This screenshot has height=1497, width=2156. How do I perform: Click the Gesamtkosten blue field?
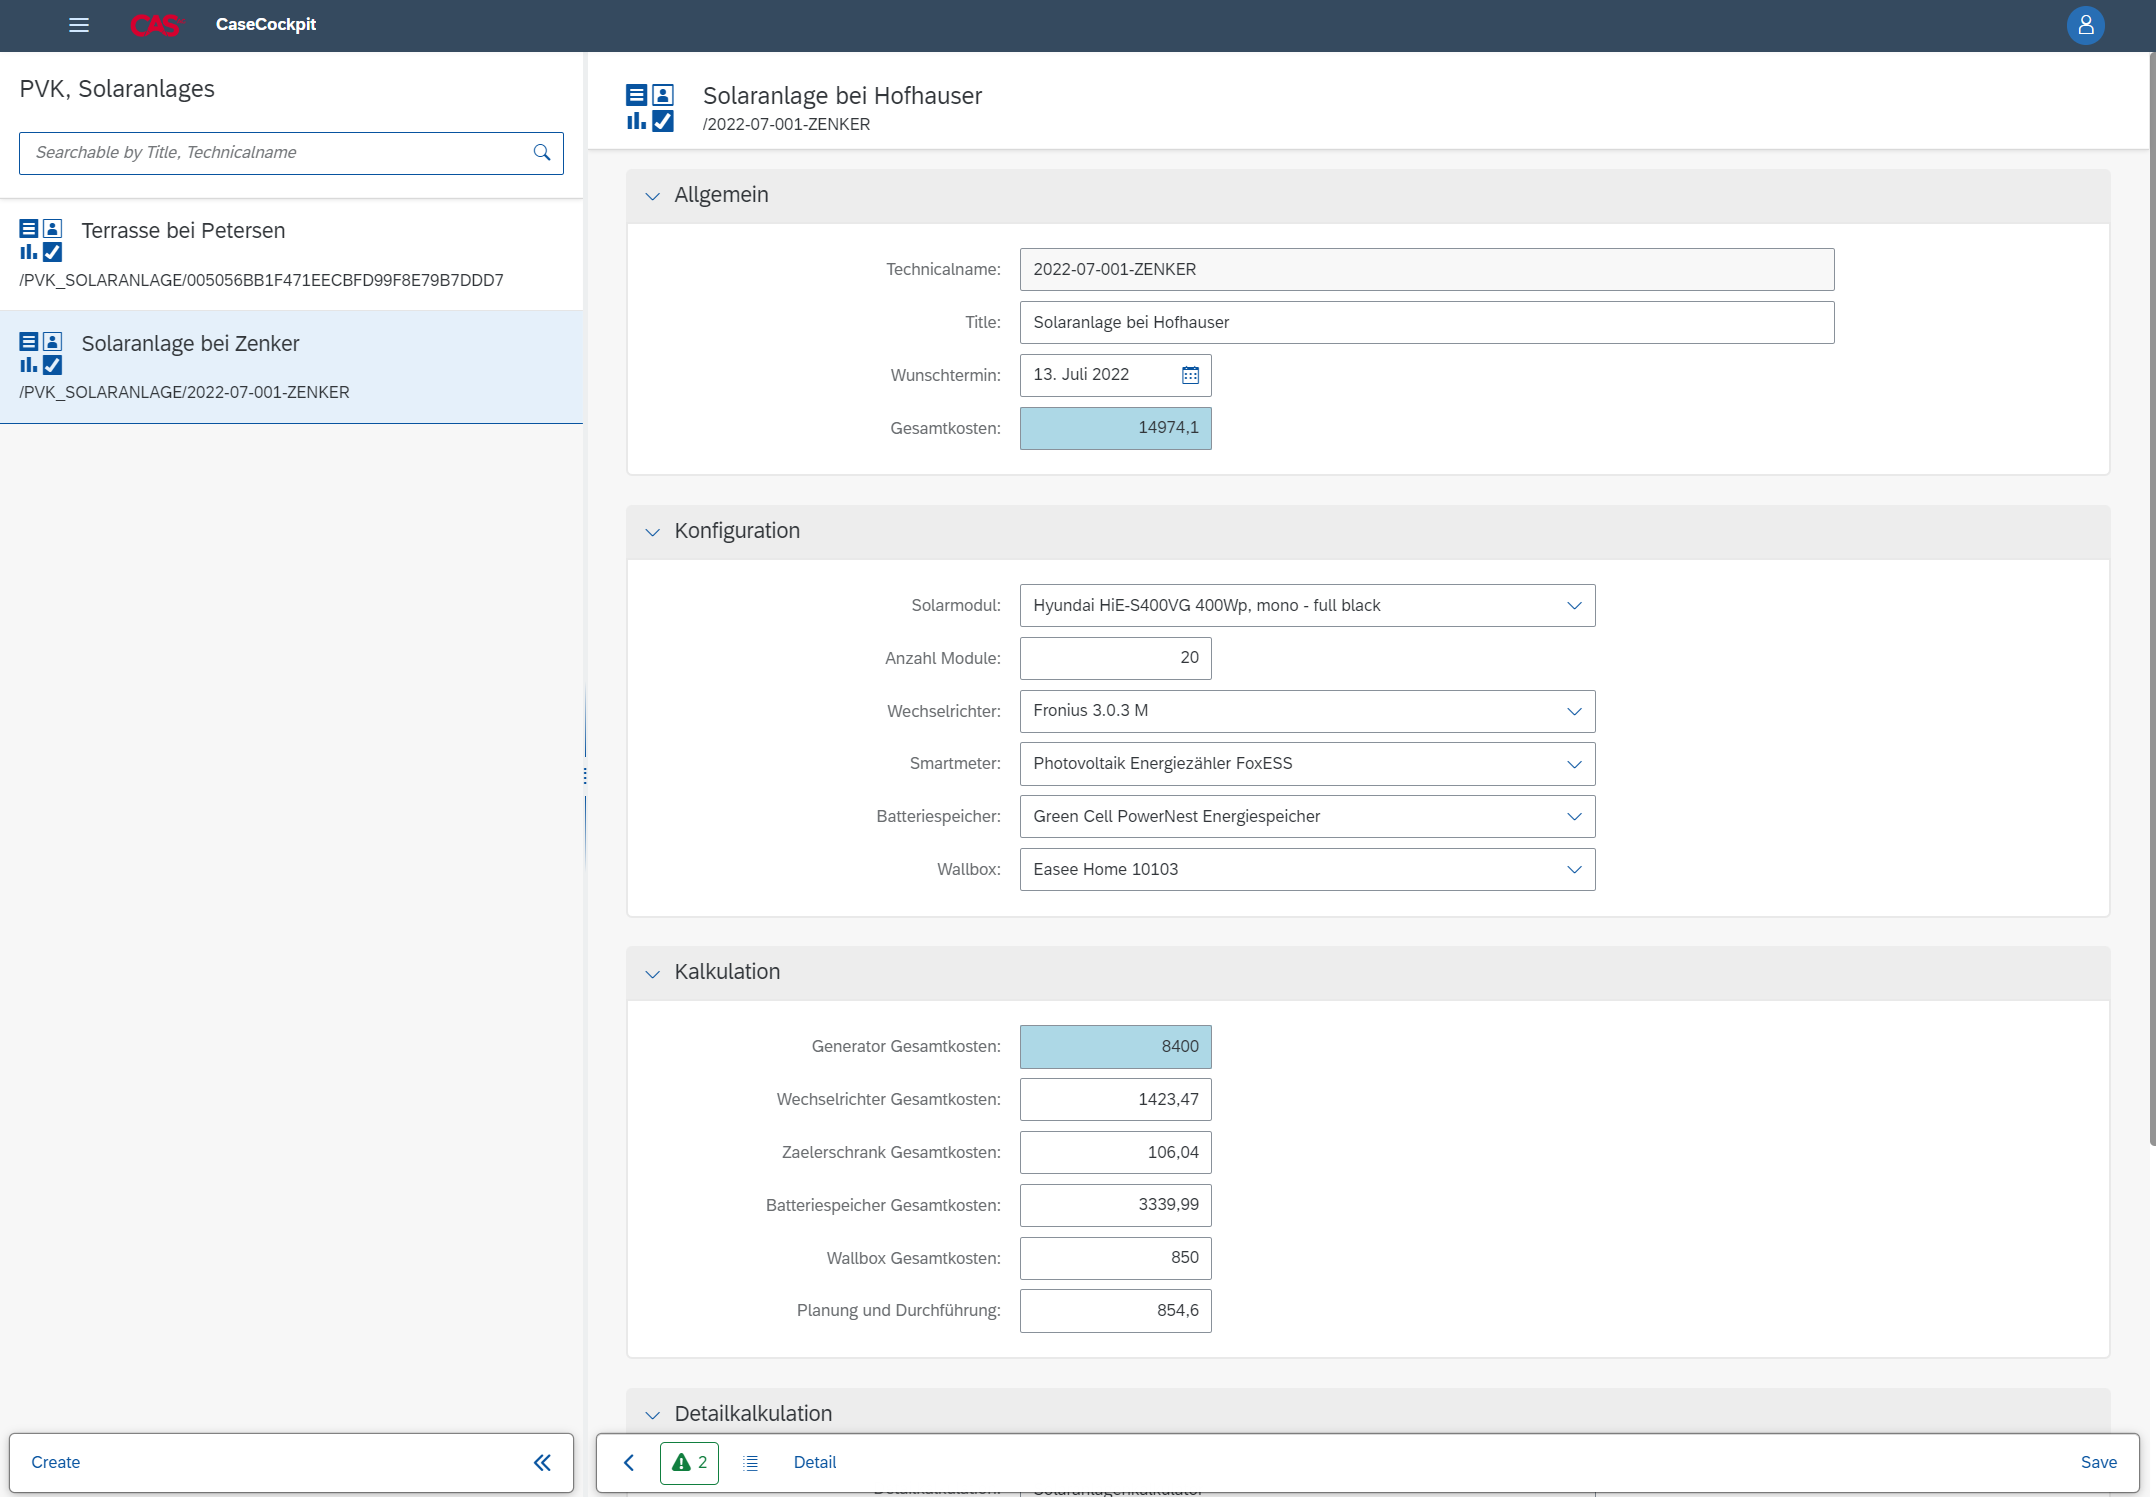pyautogui.click(x=1116, y=428)
